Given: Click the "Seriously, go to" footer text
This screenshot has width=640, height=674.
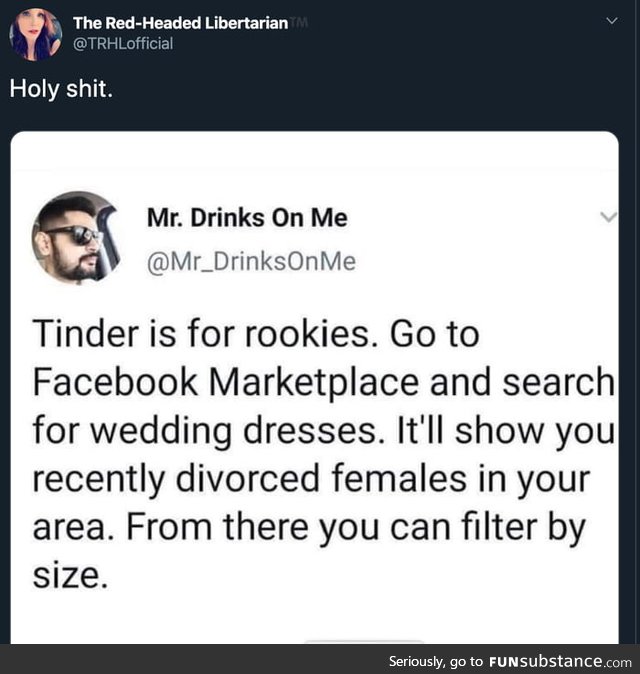Looking at the screenshot, I should 435,662.
